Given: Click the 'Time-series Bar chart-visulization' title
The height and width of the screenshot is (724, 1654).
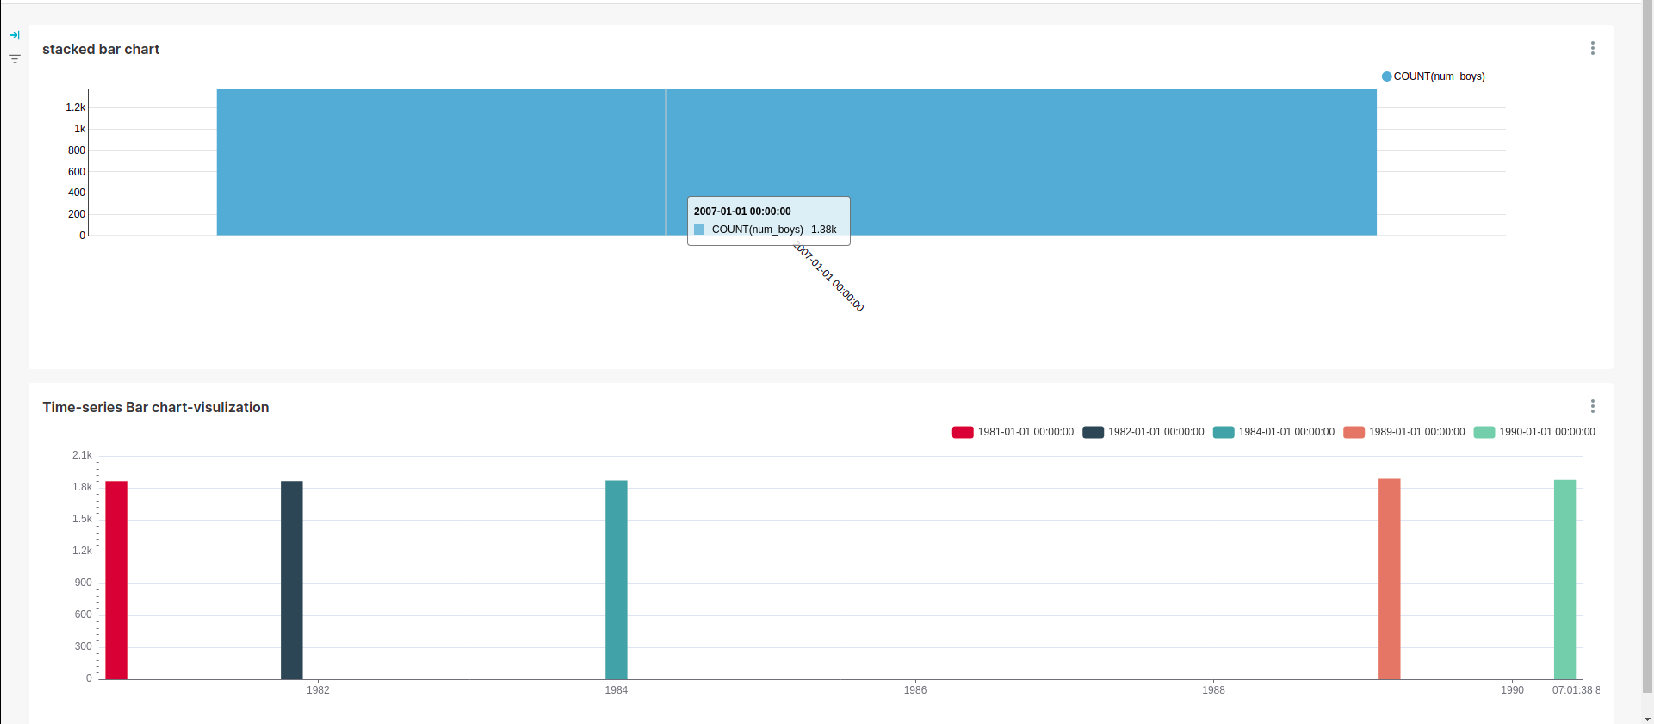Looking at the screenshot, I should pos(156,407).
